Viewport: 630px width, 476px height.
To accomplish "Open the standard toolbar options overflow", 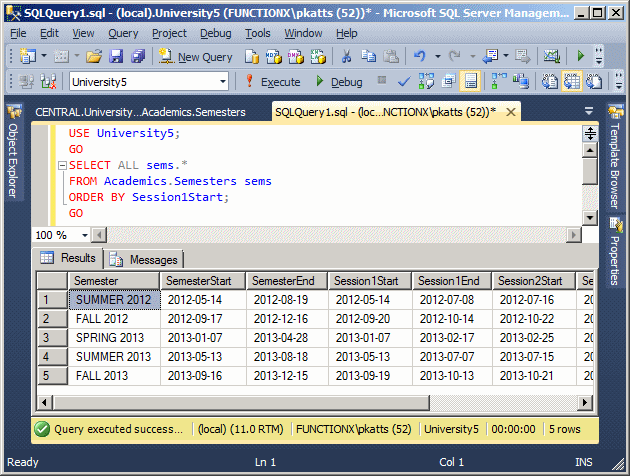I will tap(599, 56).
